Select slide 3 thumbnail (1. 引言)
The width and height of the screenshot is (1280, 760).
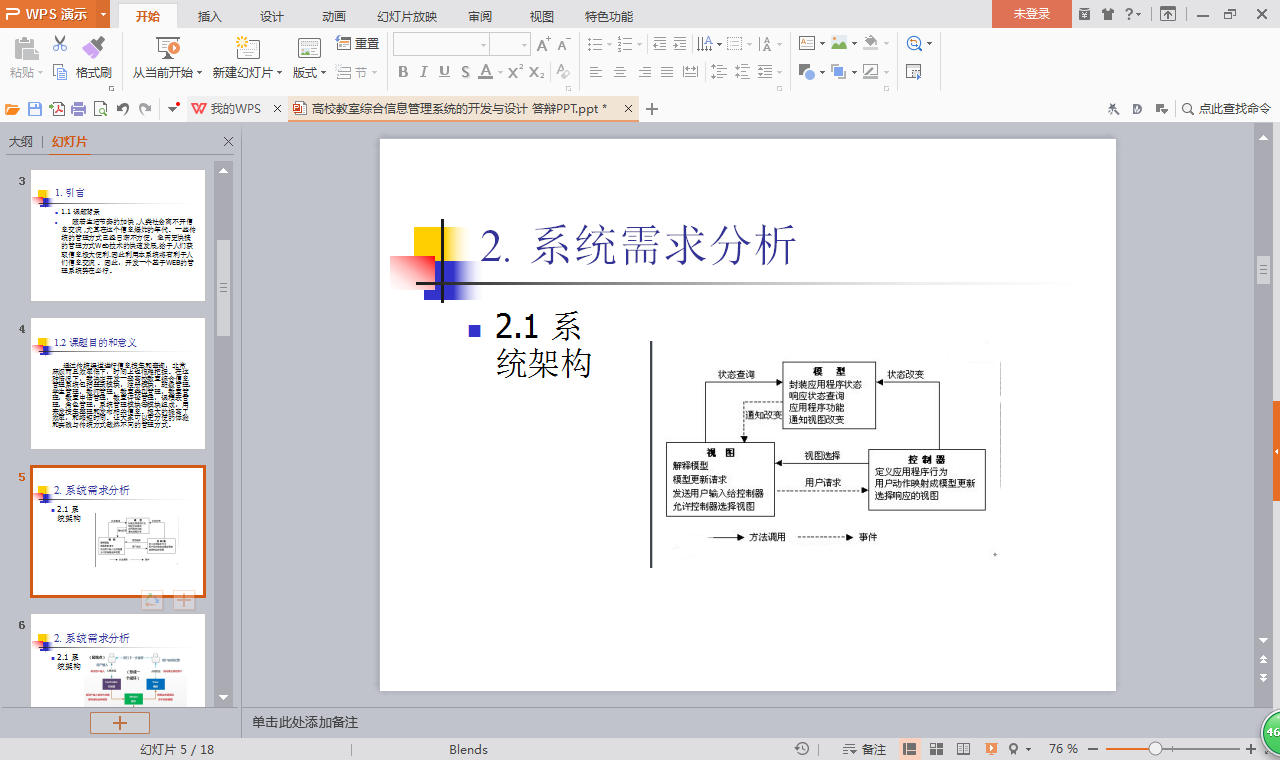pos(118,236)
